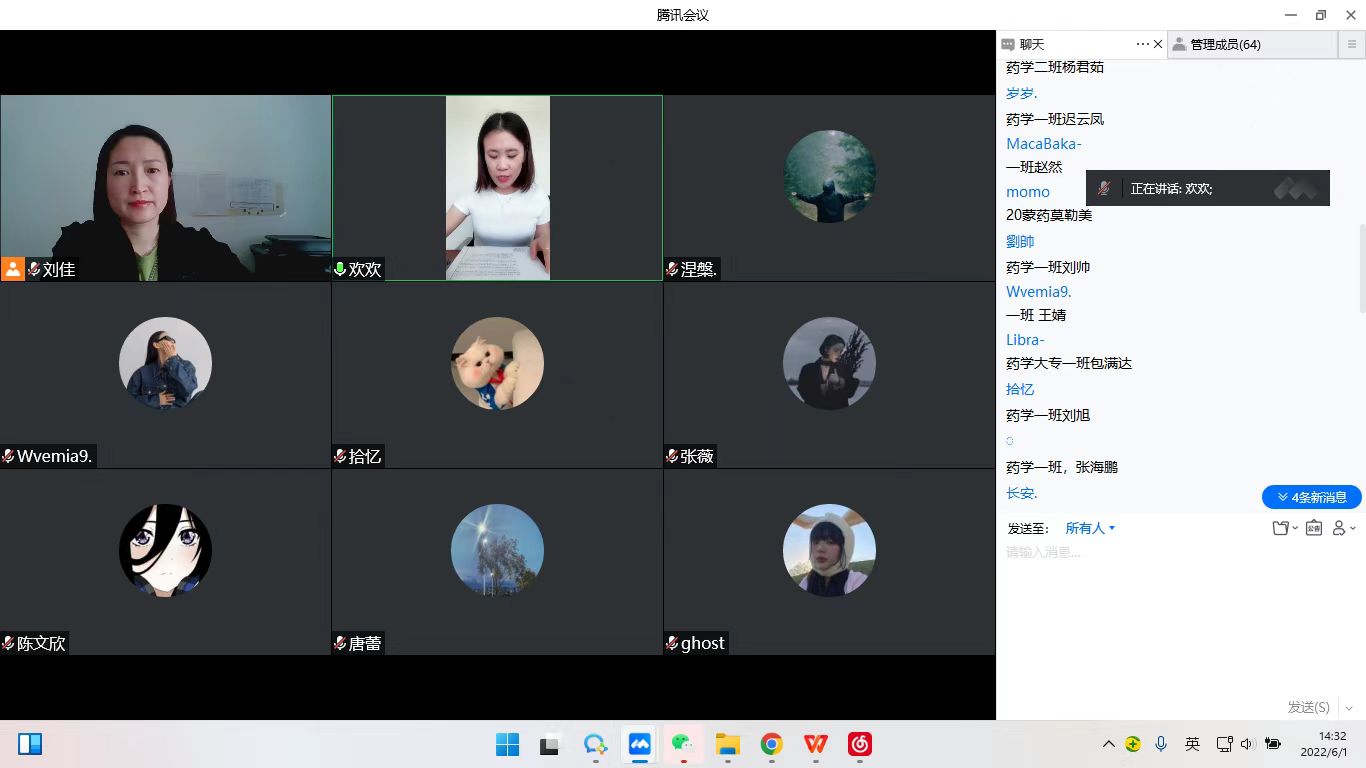Click the sender name MacaBaka- in chat

point(1044,144)
